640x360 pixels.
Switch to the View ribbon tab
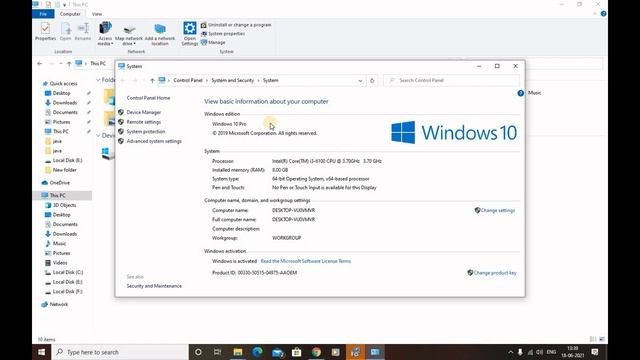(x=97, y=14)
